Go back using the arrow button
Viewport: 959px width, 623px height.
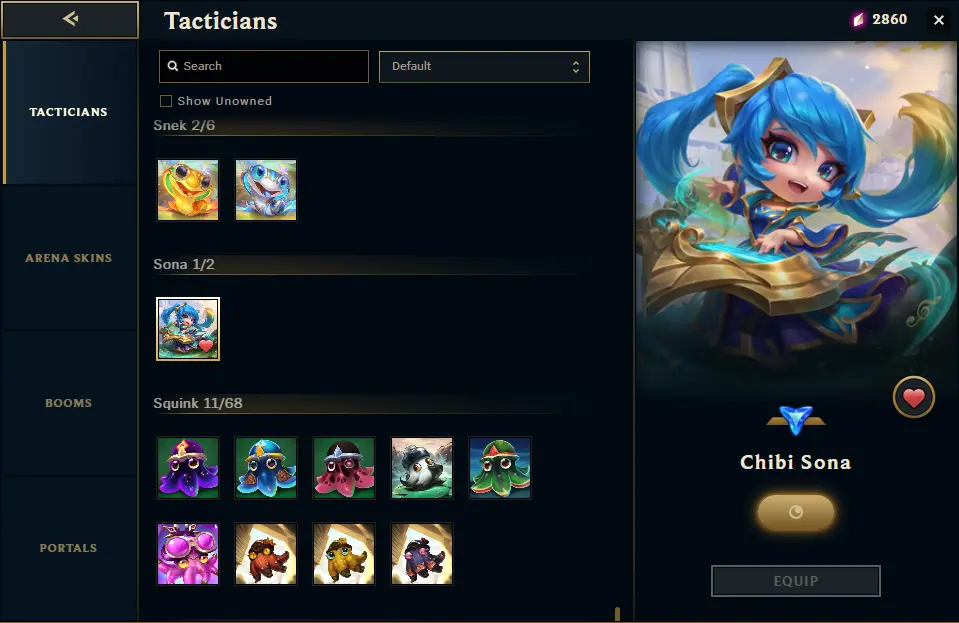70,20
